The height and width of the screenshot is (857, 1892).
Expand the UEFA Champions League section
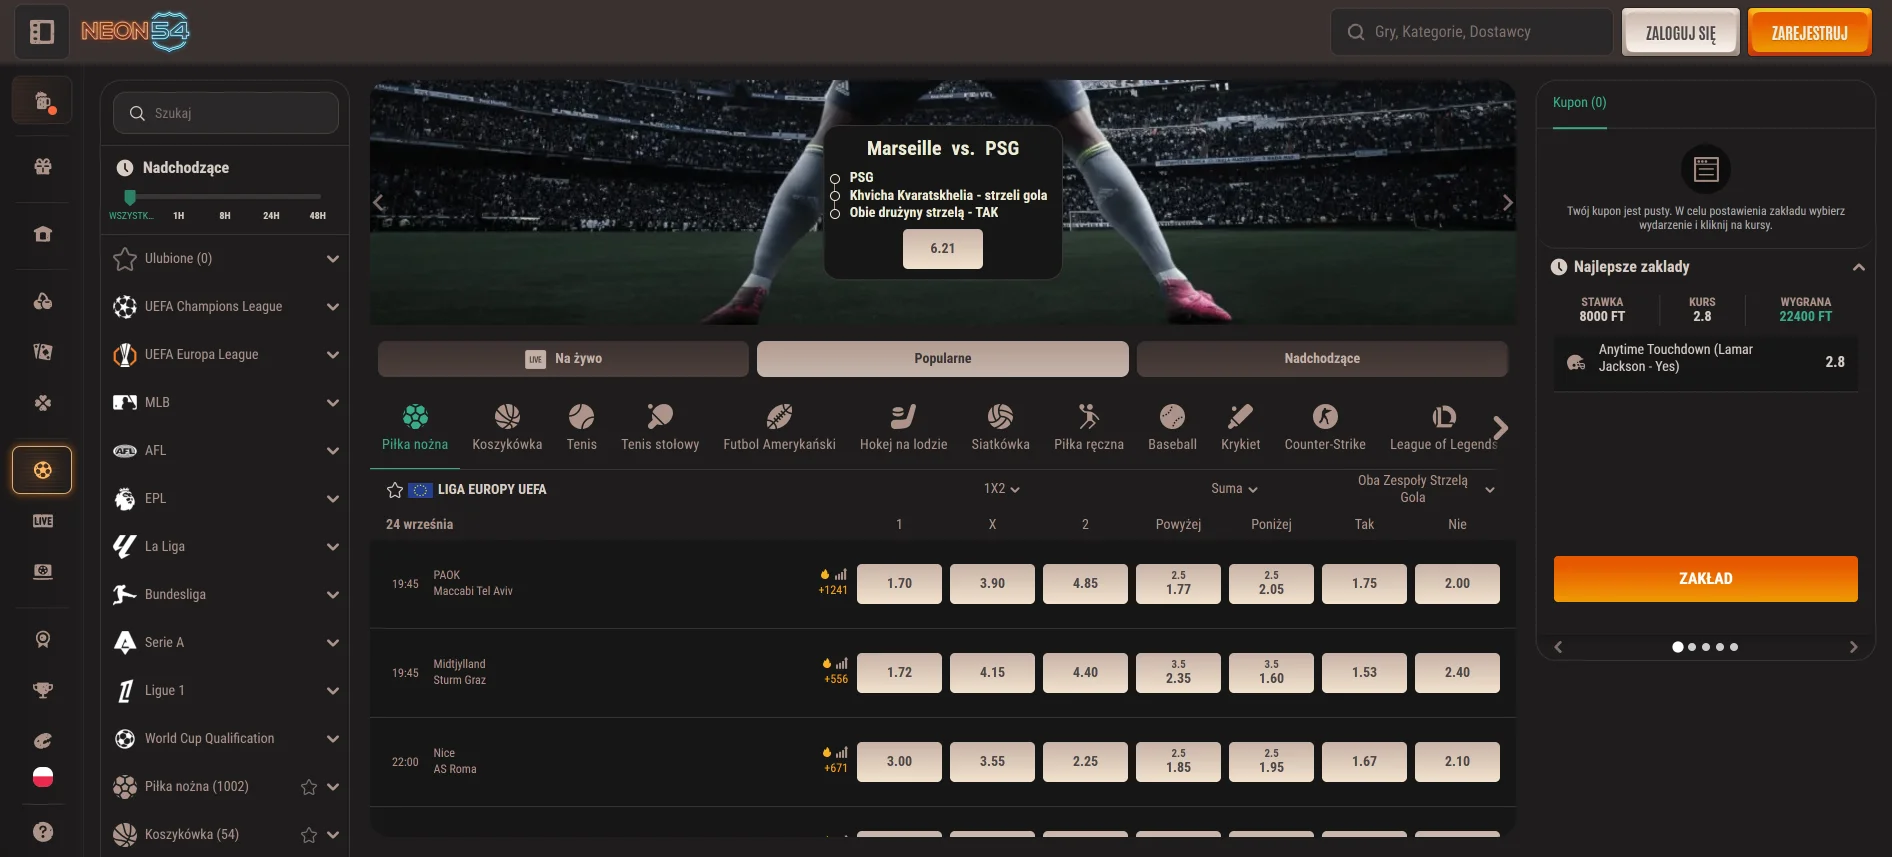333,307
